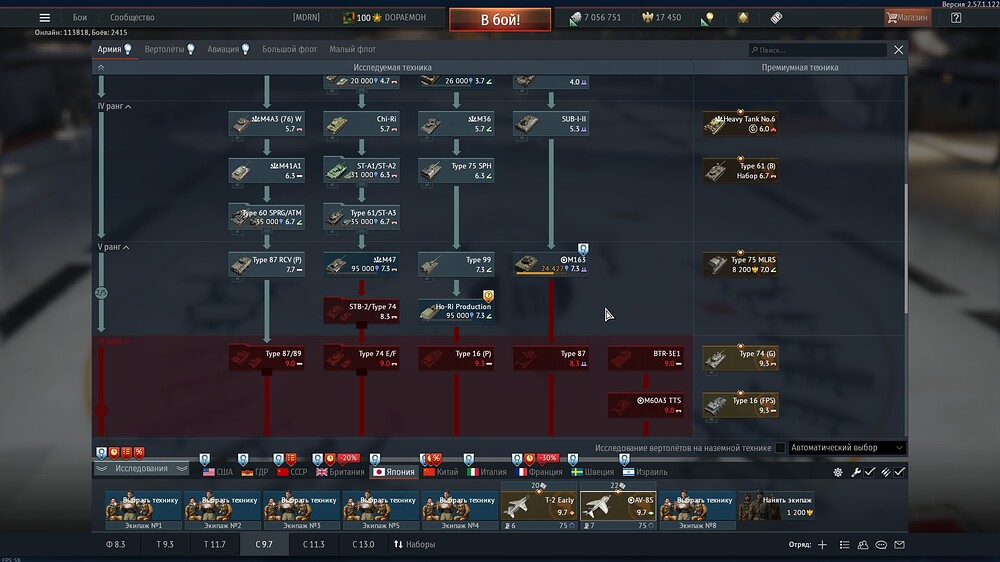
Task: Click the Silver Lions balance 7 056 751
Action: click(595, 18)
